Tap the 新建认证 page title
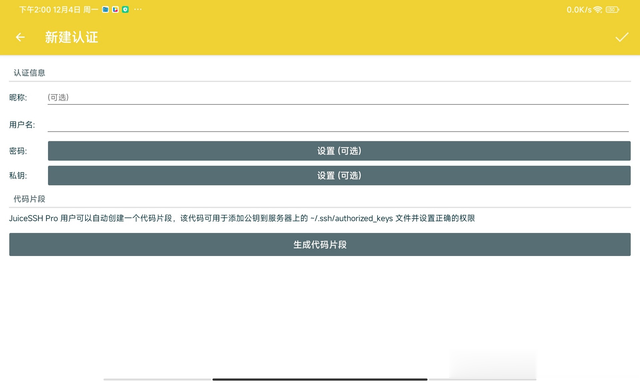Screen dimensions: 640x384 tap(71, 37)
